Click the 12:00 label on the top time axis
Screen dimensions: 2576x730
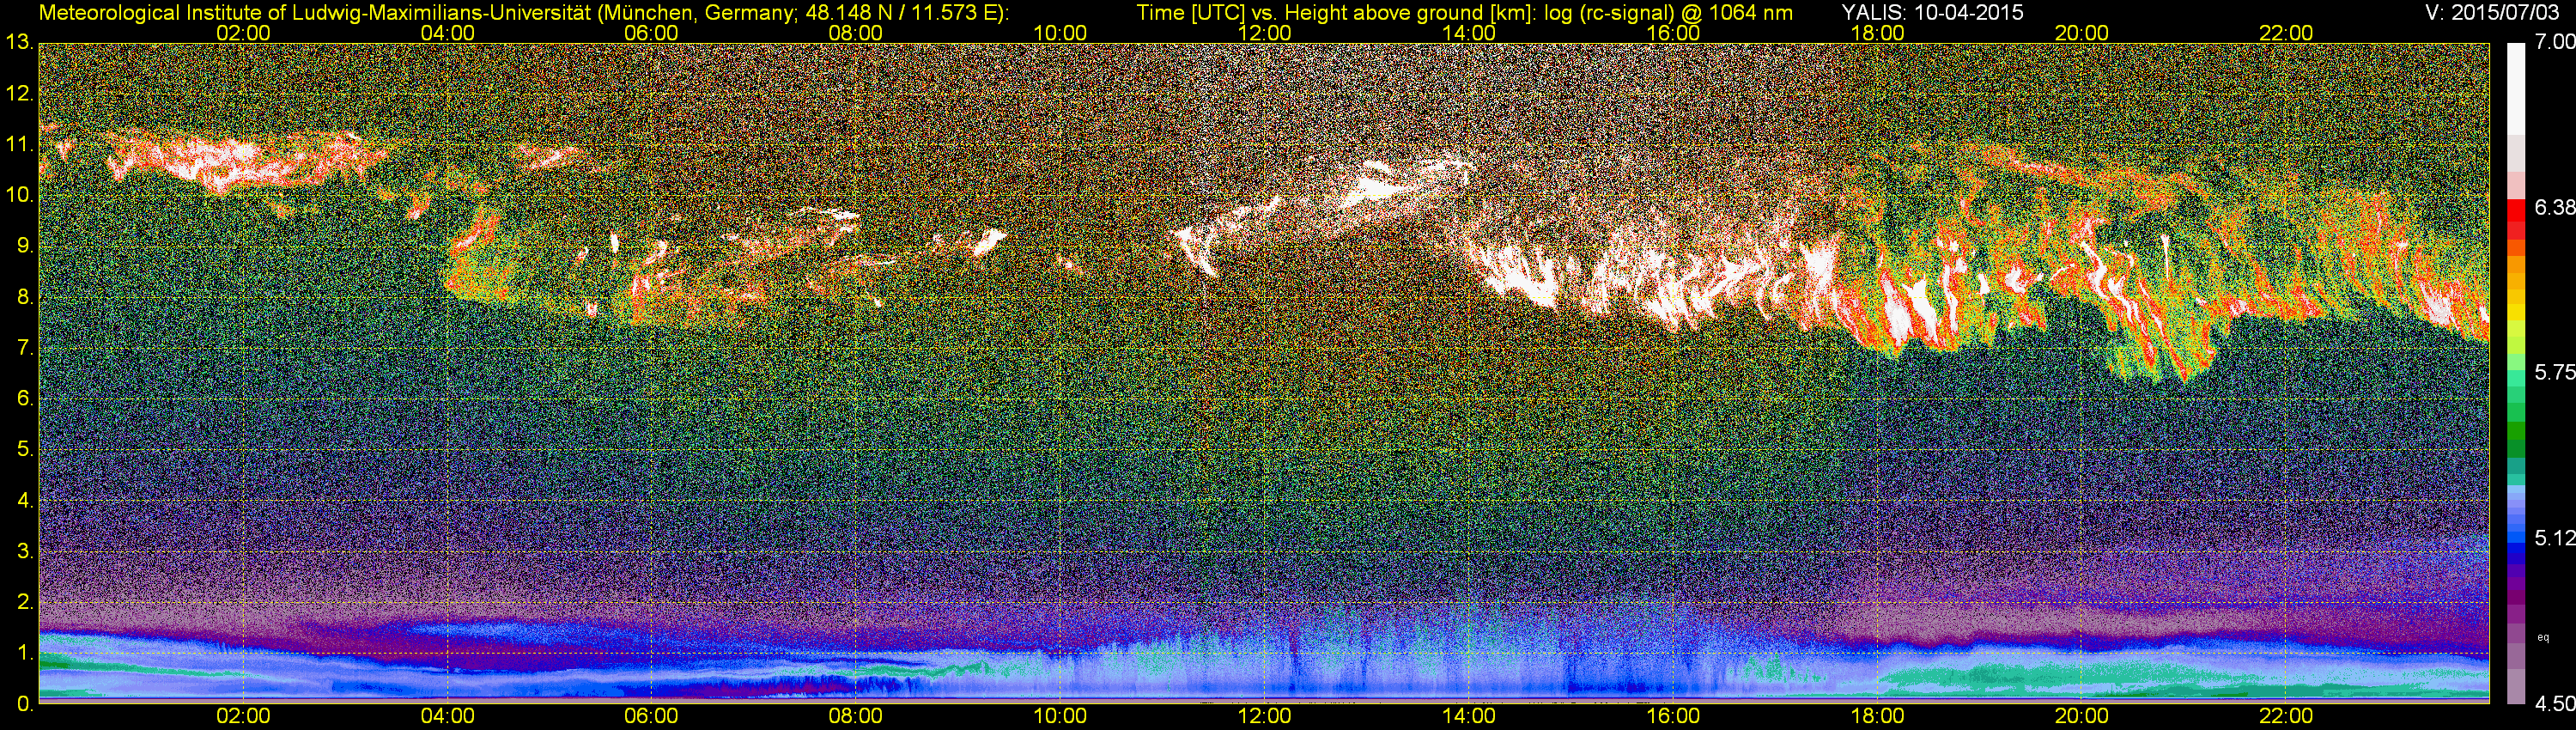(1264, 33)
